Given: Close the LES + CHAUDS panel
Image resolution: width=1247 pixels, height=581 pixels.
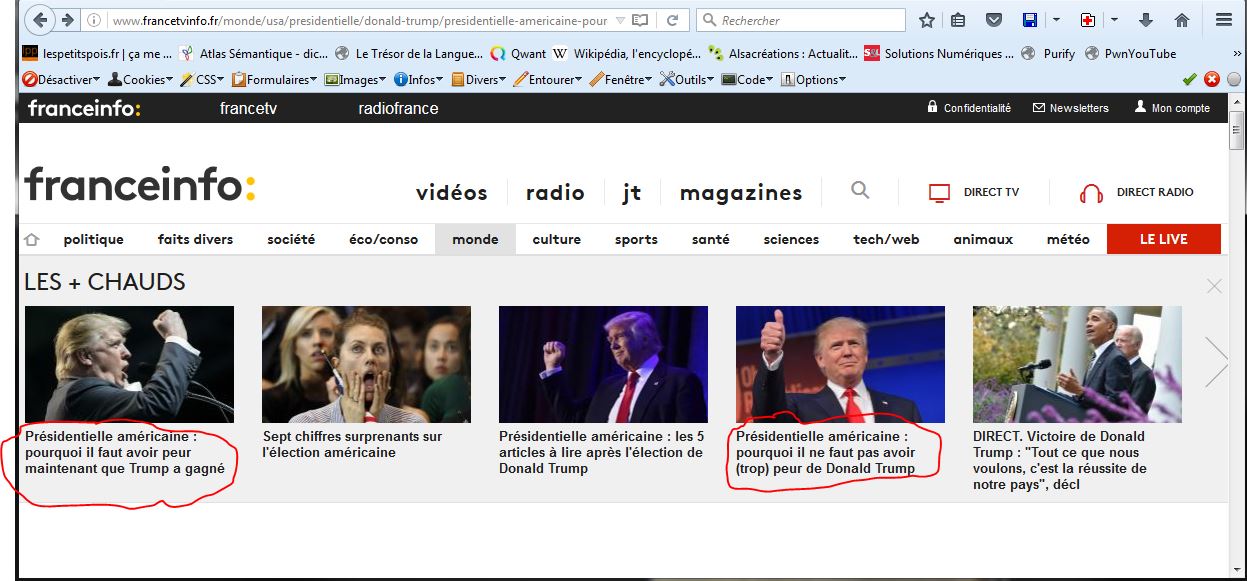Looking at the screenshot, I should [1214, 286].
